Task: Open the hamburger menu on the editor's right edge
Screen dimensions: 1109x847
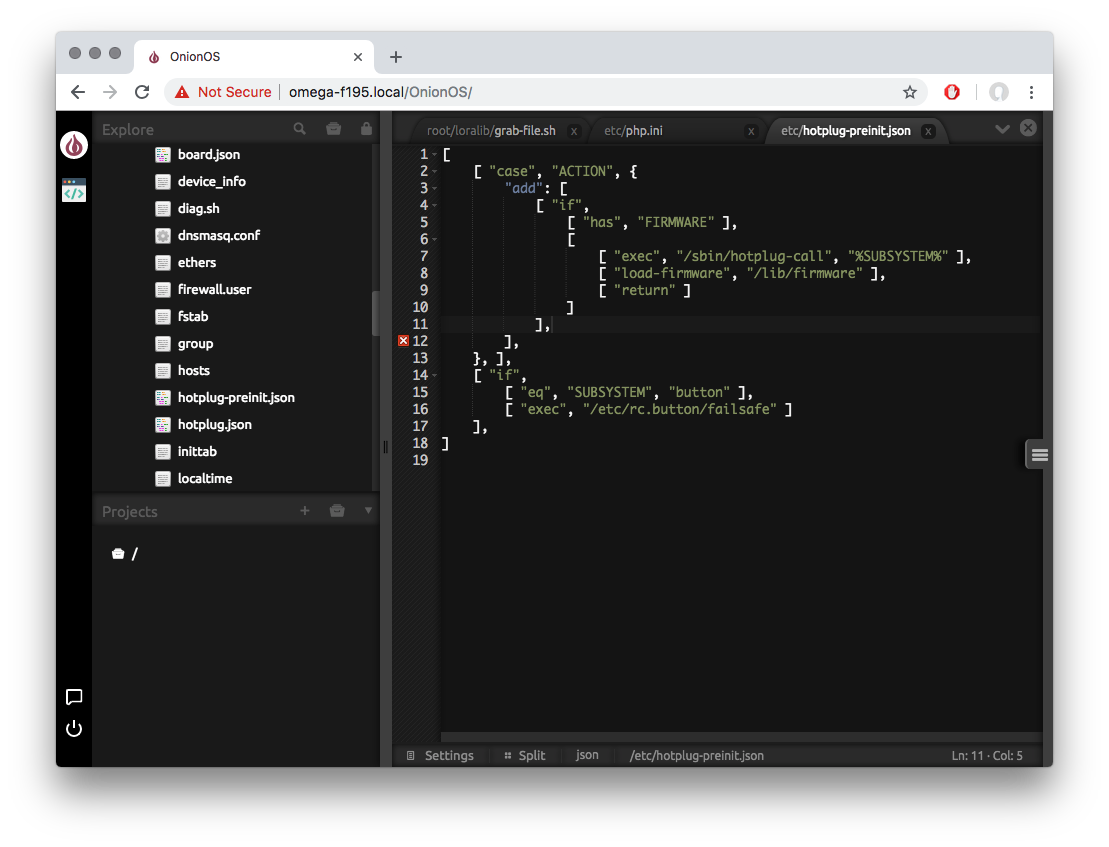Action: (x=1037, y=453)
